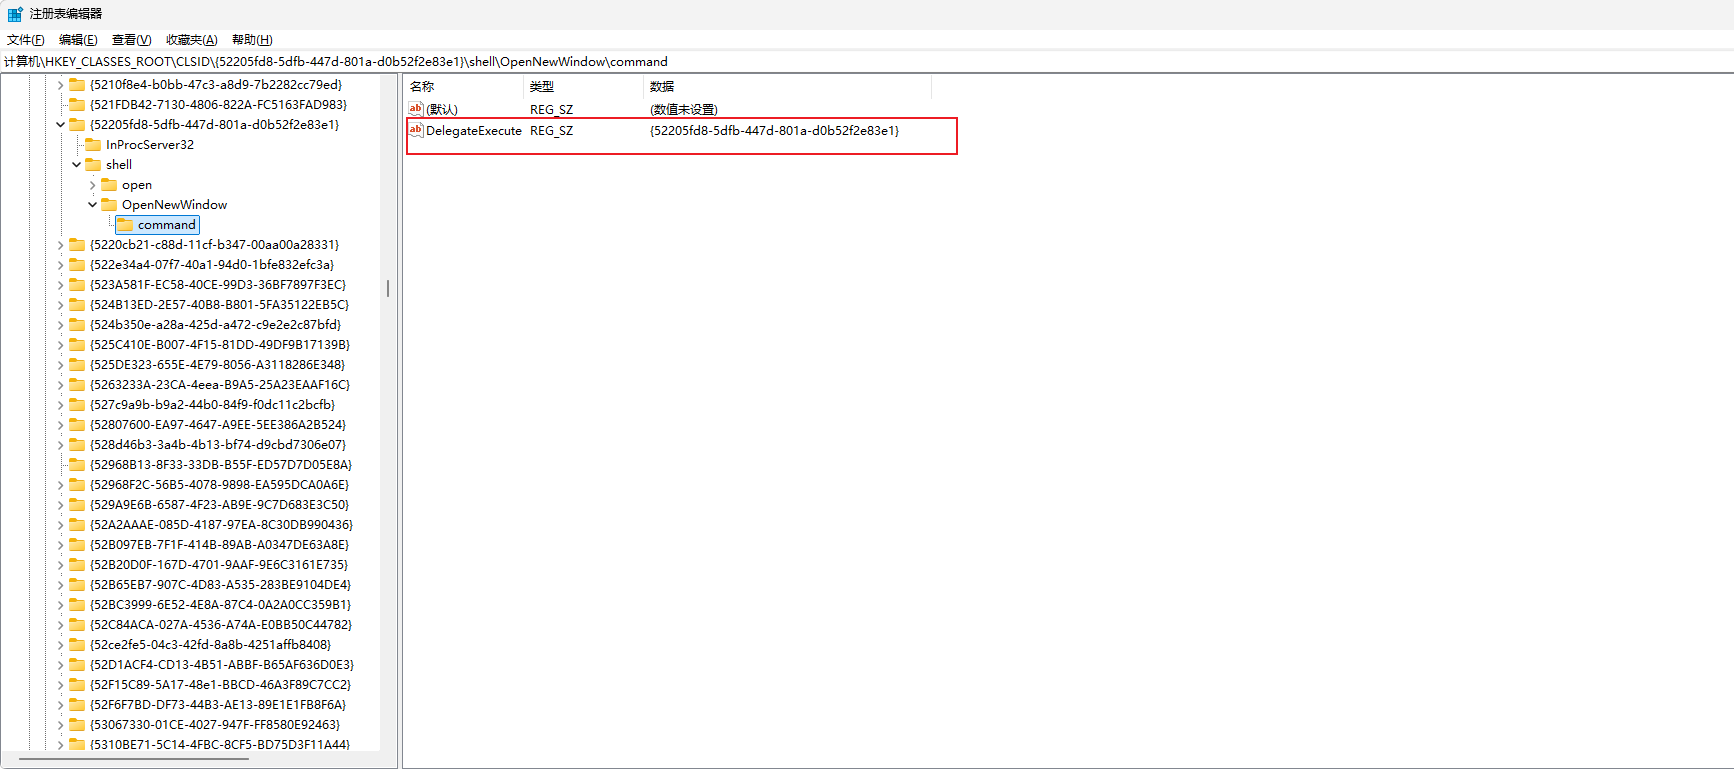Click the open folder icon
This screenshot has width=1734, height=769.
[x=109, y=185]
